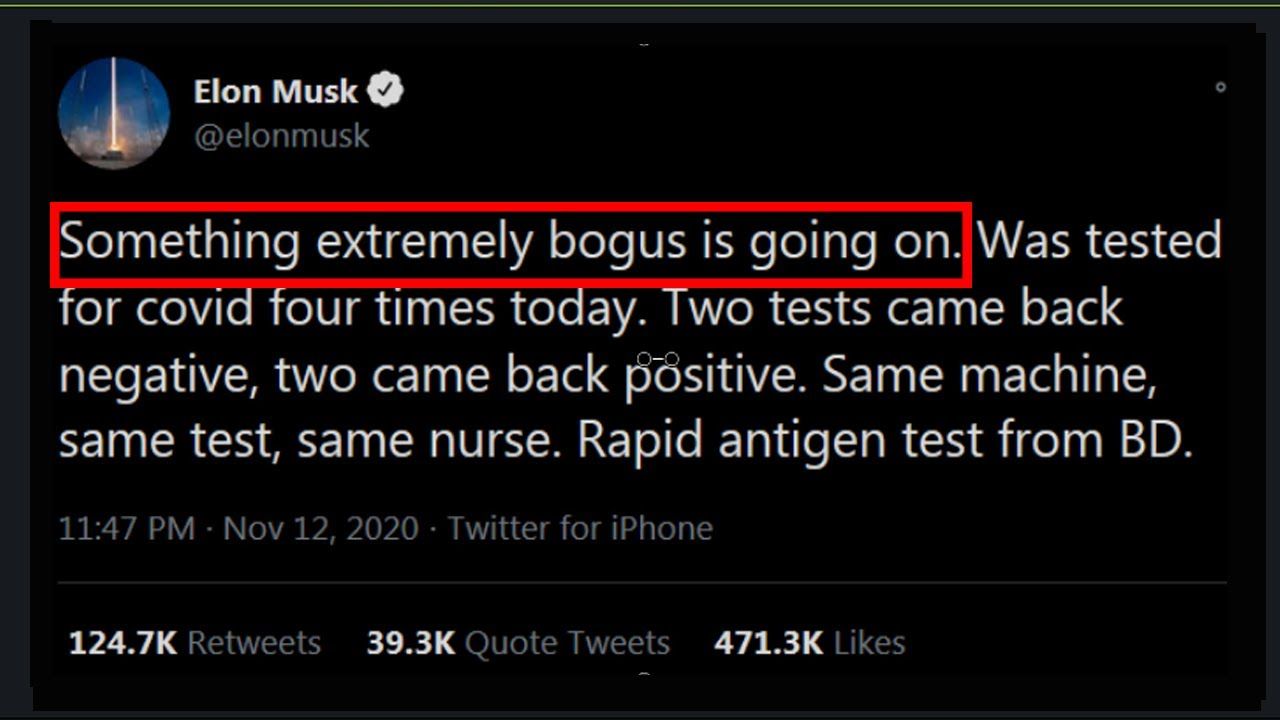Screen dimensions: 1280x720
Task: Click the red-boxed sentence "Something extremely bogus"
Action: [x=510, y=244]
